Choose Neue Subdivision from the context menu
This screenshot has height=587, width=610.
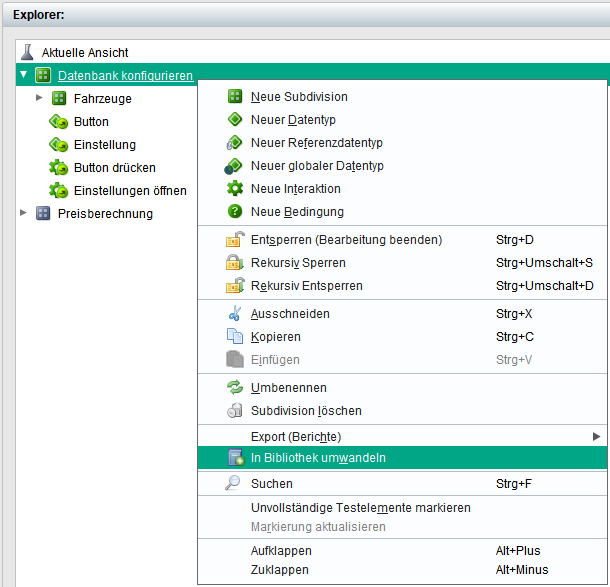coord(402,96)
